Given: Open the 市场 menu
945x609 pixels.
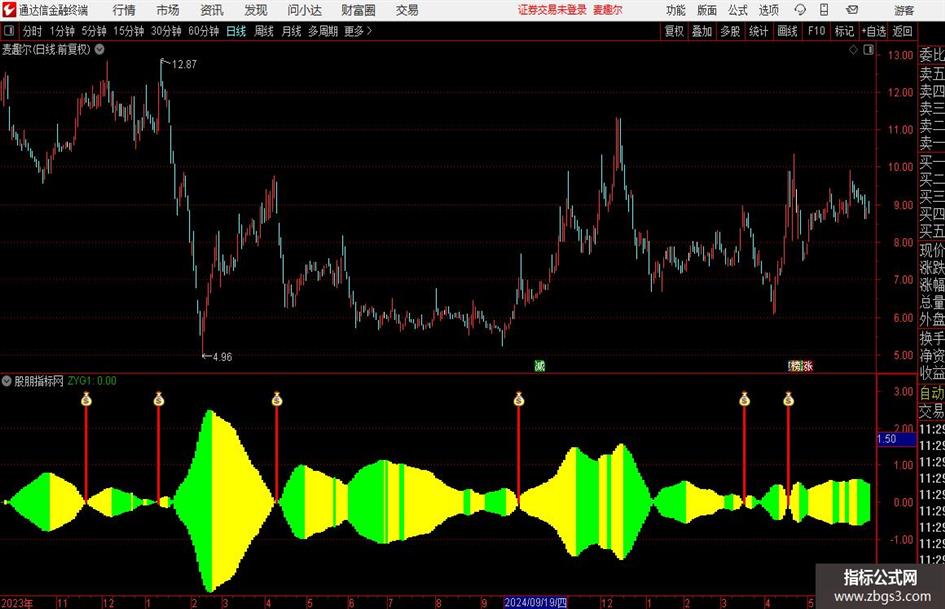Looking at the screenshot, I should (x=168, y=10).
